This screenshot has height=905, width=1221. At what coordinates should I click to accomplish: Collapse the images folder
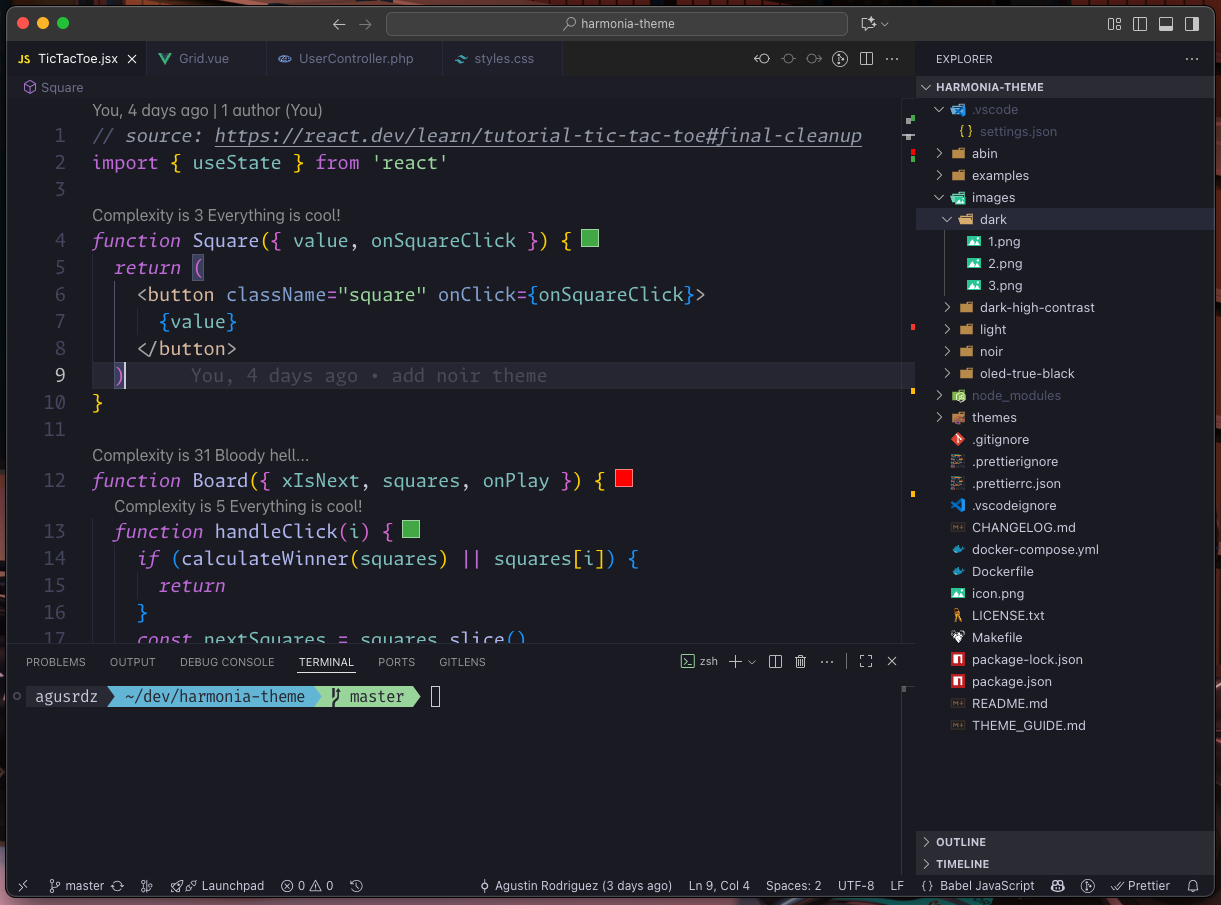[1065, 197]
